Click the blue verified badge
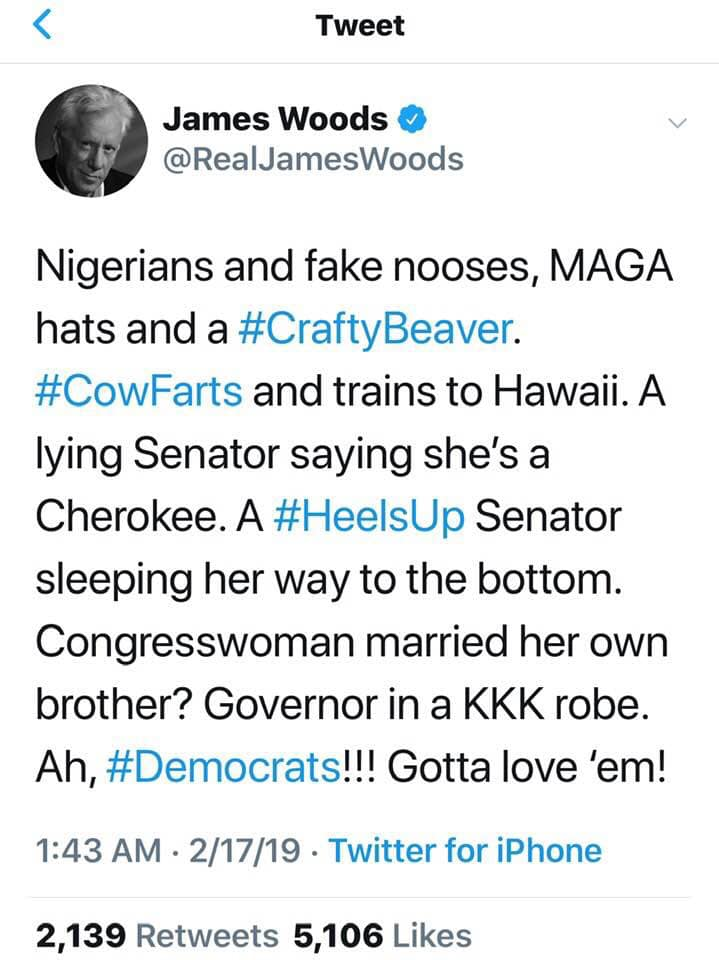The image size is (719, 960). (x=412, y=119)
